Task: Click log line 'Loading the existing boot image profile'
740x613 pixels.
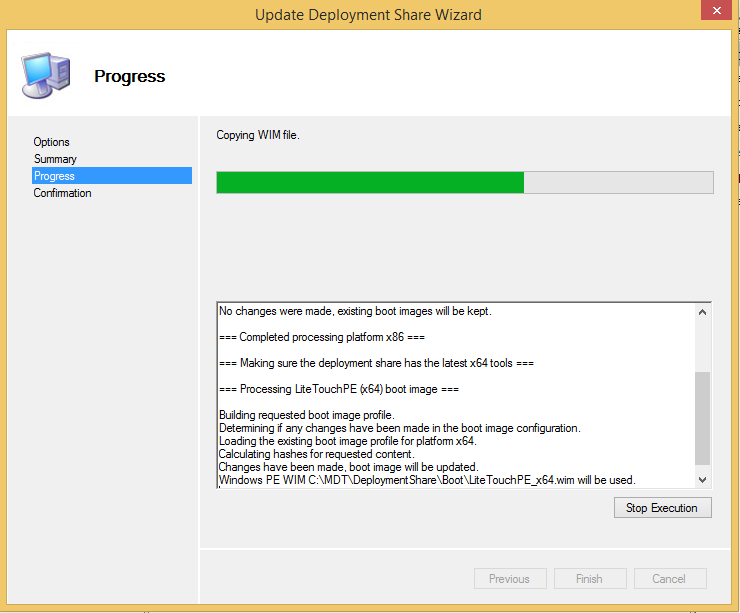Action: pos(348,441)
